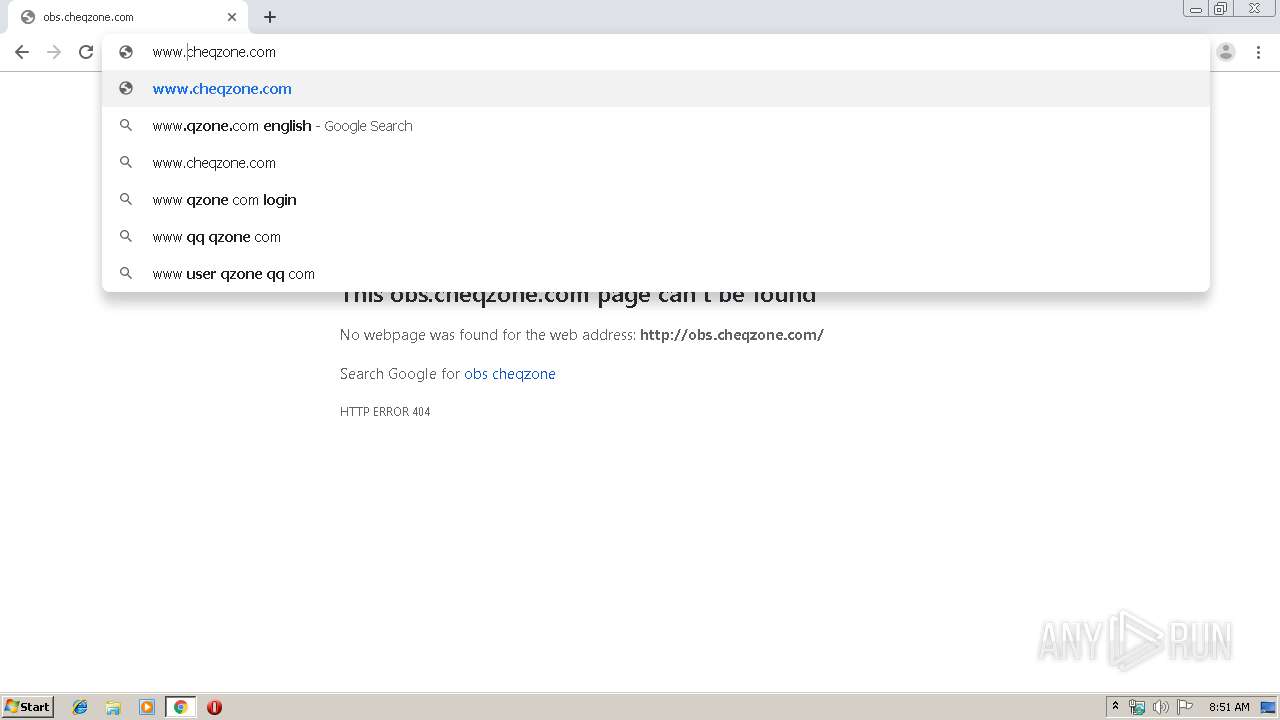The height and width of the screenshot is (720, 1280).
Task: Click the show desktop monitor icon
Action: (1269, 707)
